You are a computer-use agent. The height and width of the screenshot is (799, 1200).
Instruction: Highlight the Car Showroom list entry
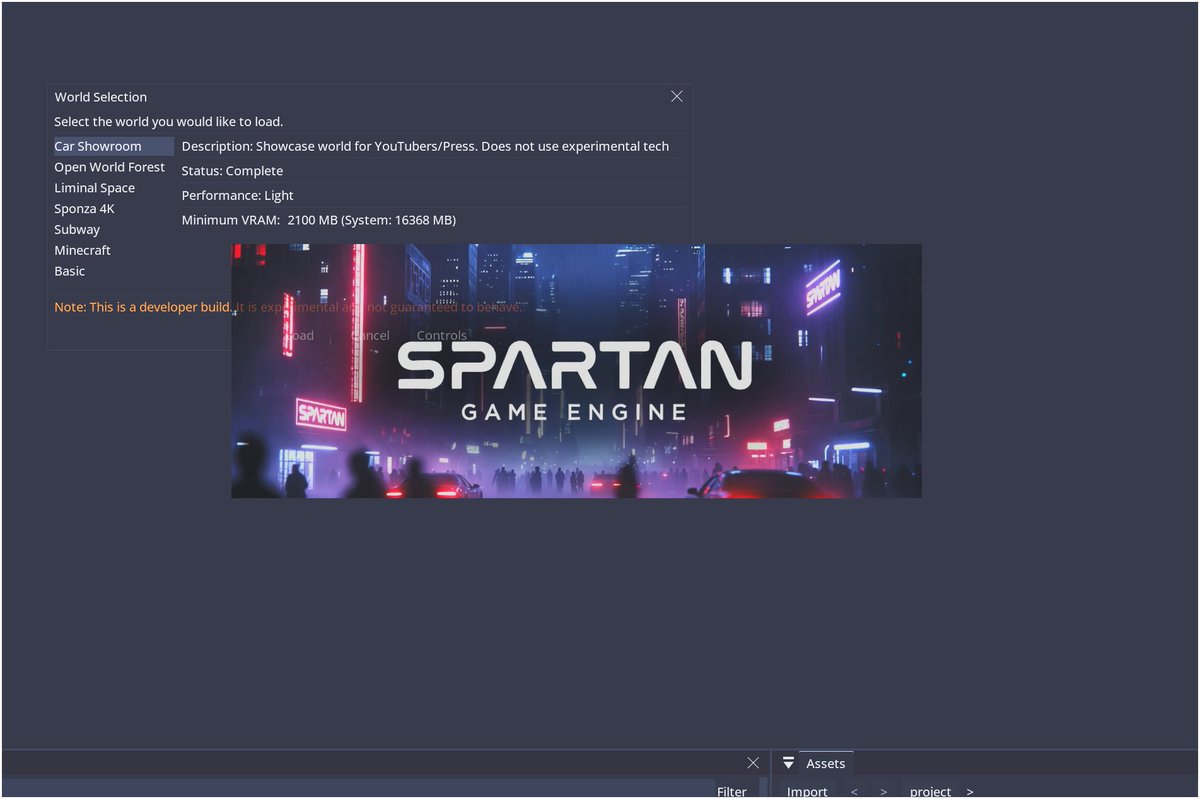(98, 145)
